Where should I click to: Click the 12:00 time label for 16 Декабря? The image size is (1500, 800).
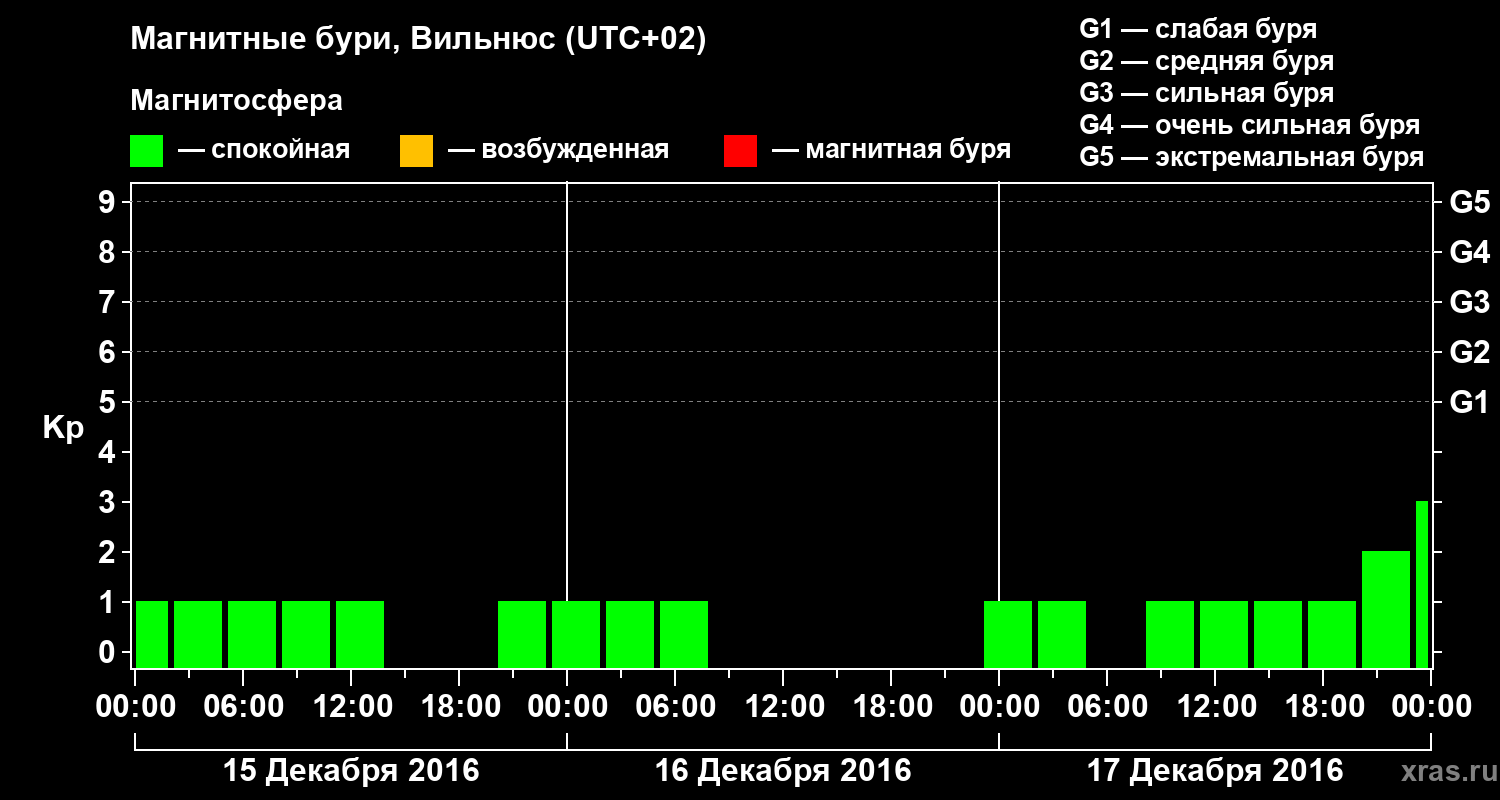click(783, 706)
